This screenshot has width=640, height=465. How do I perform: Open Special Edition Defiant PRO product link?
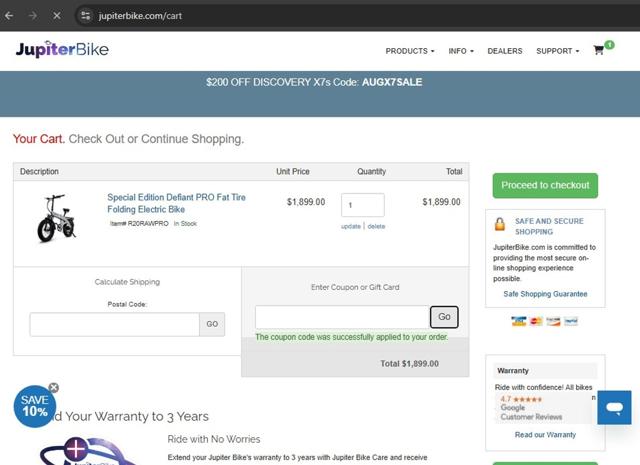pos(176,203)
